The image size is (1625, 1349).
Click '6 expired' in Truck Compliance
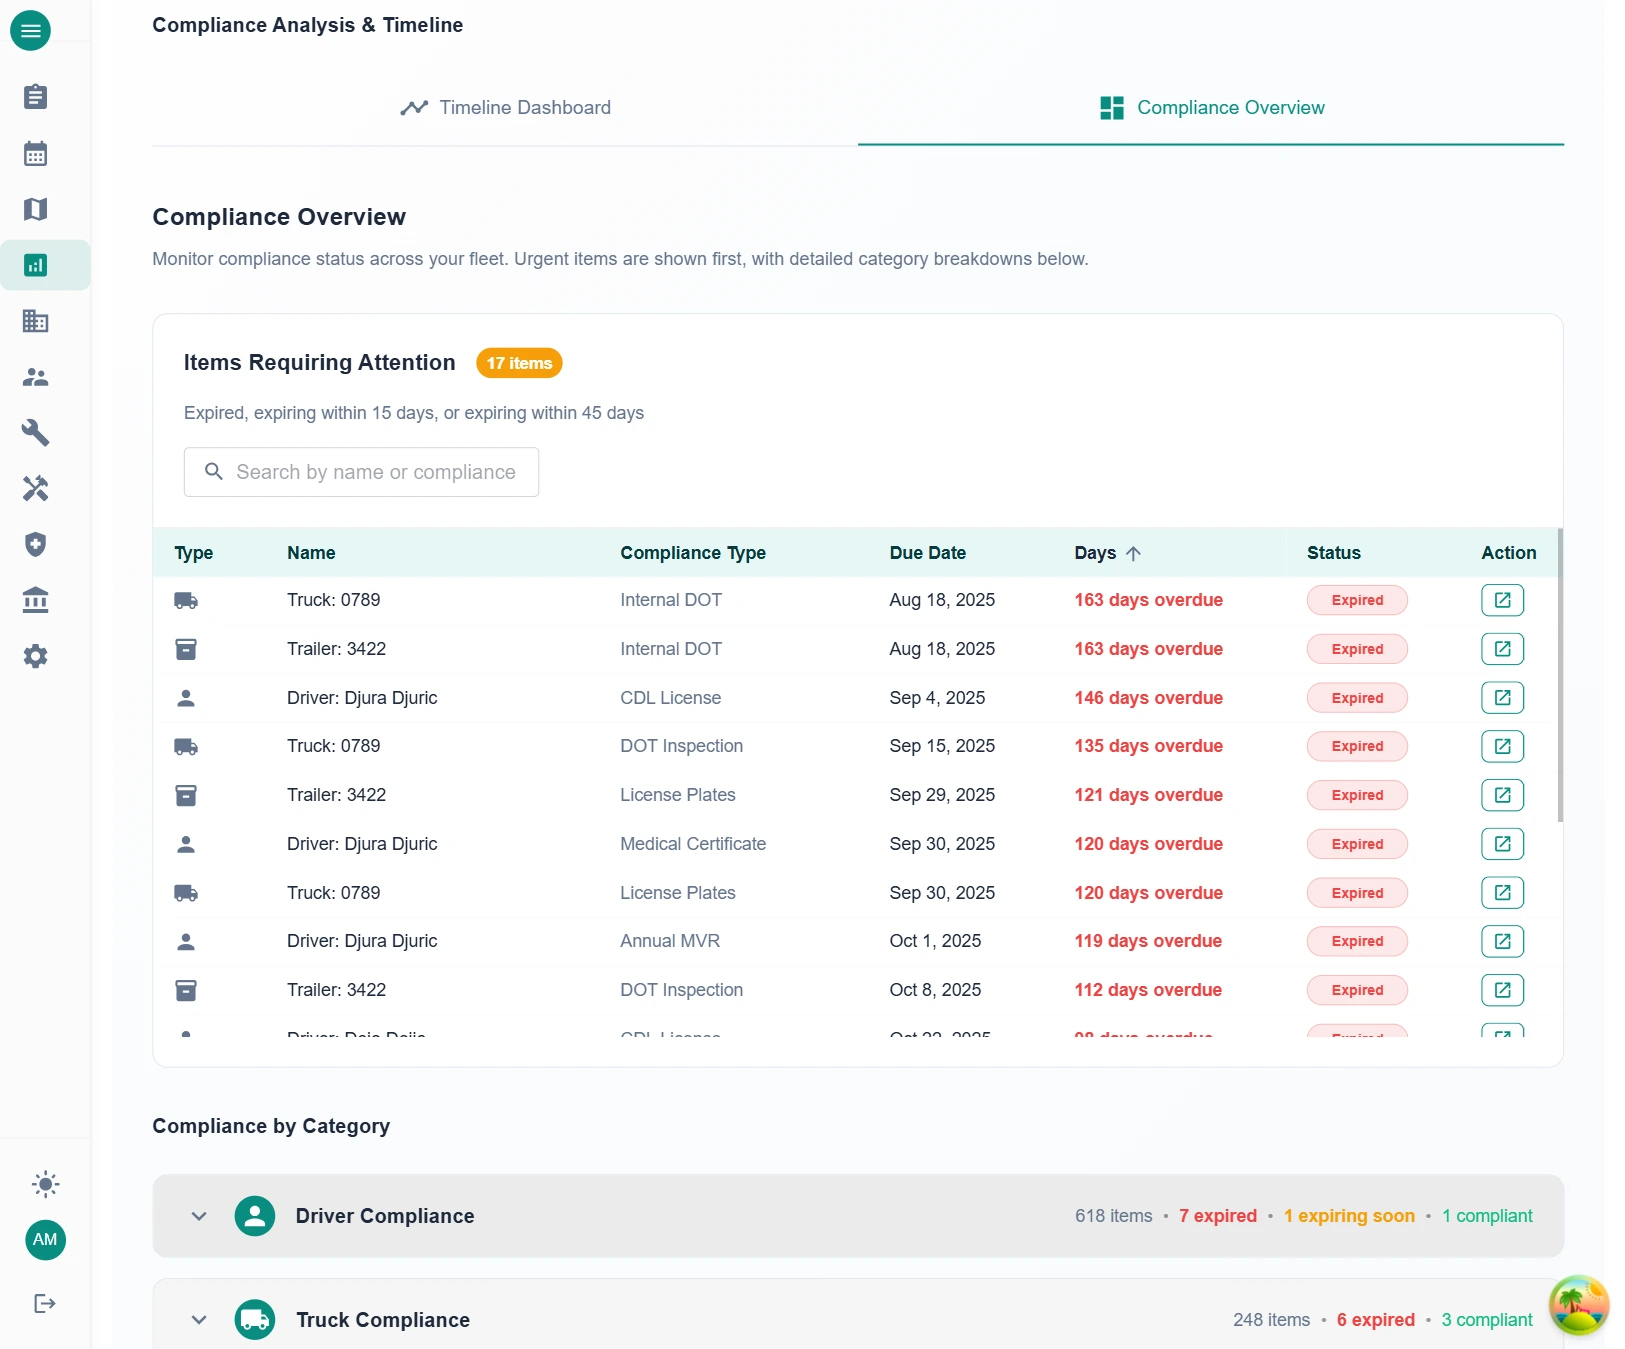pos(1375,1320)
